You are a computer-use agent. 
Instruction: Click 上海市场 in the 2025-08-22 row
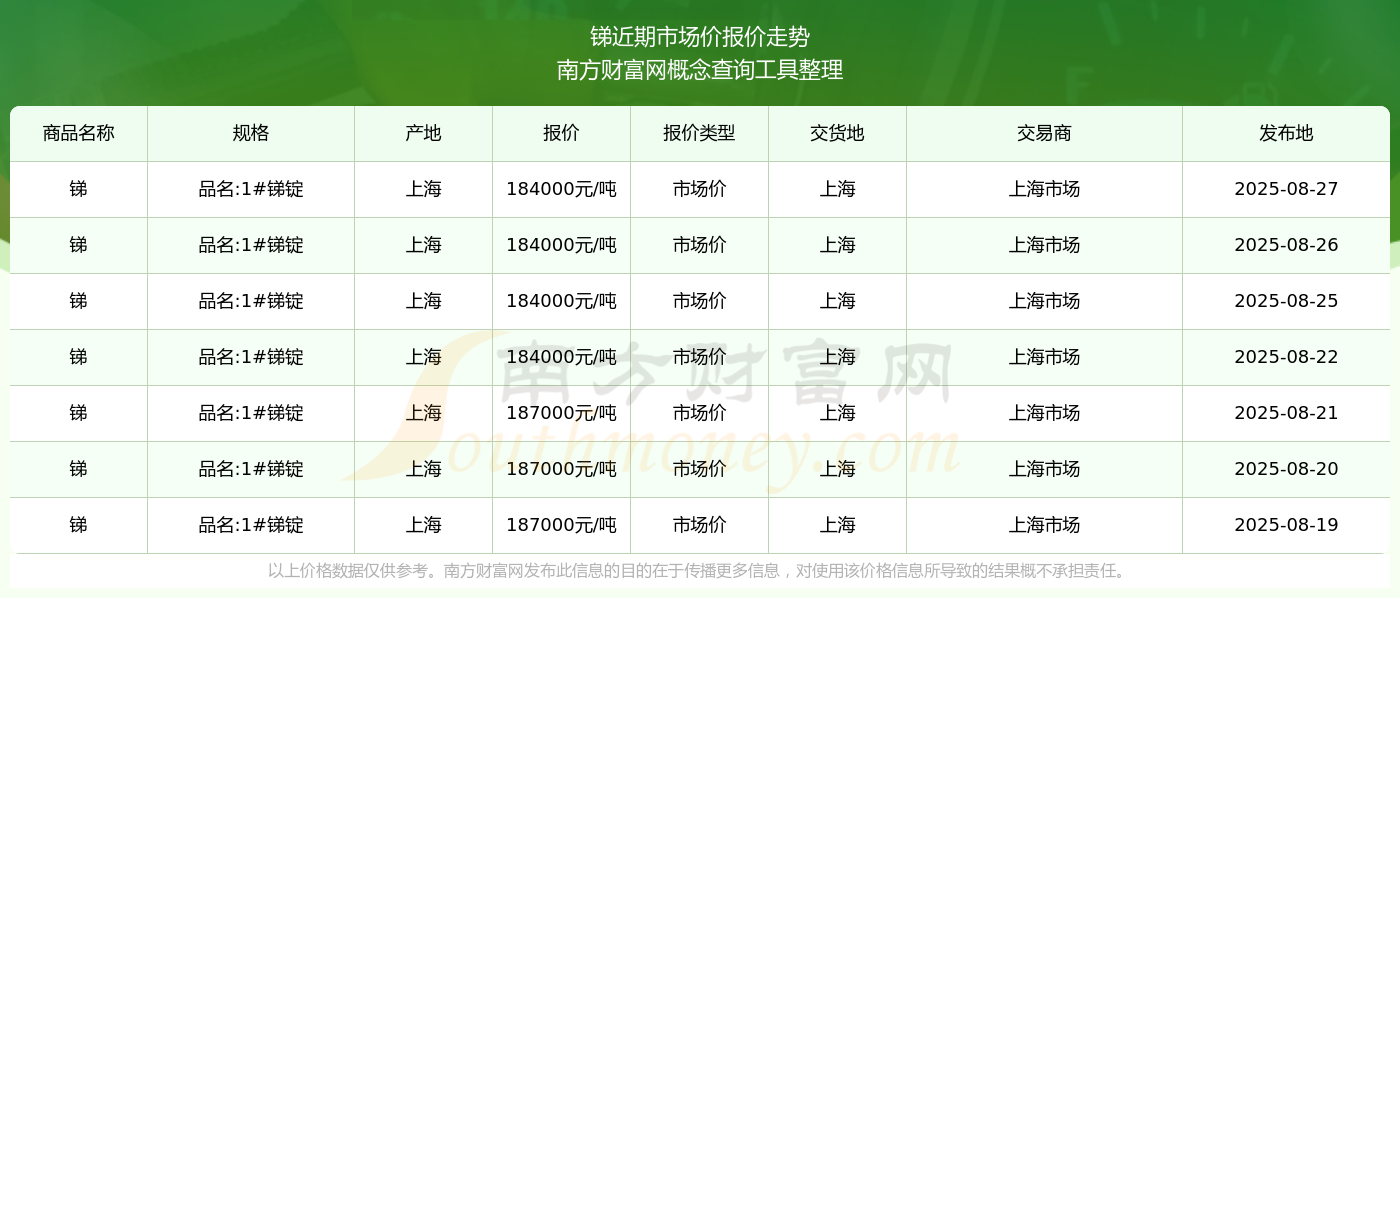pyautogui.click(x=1045, y=357)
